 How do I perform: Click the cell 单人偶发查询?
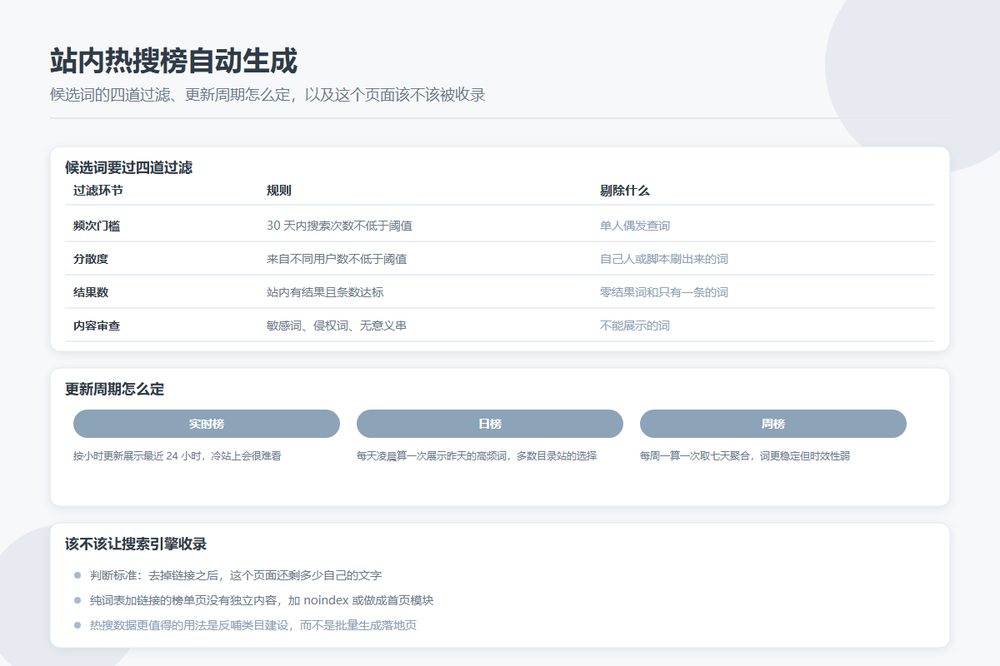[635, 226]
